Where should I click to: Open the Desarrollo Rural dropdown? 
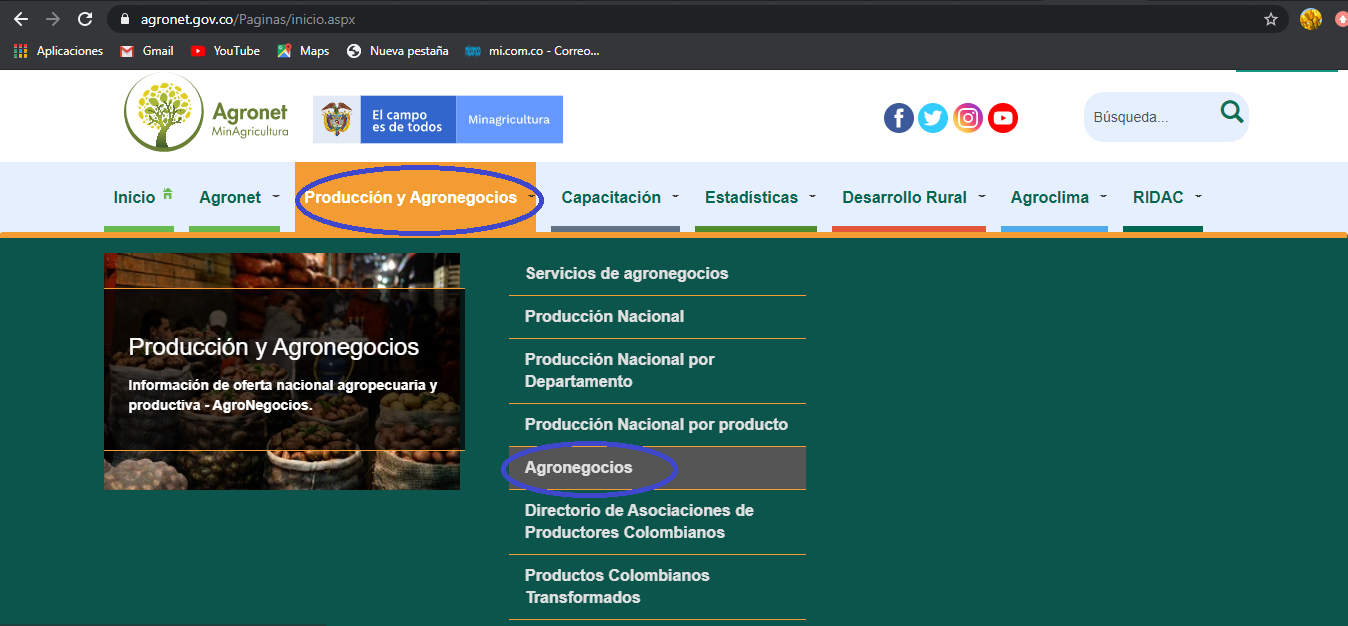(904, 197)
